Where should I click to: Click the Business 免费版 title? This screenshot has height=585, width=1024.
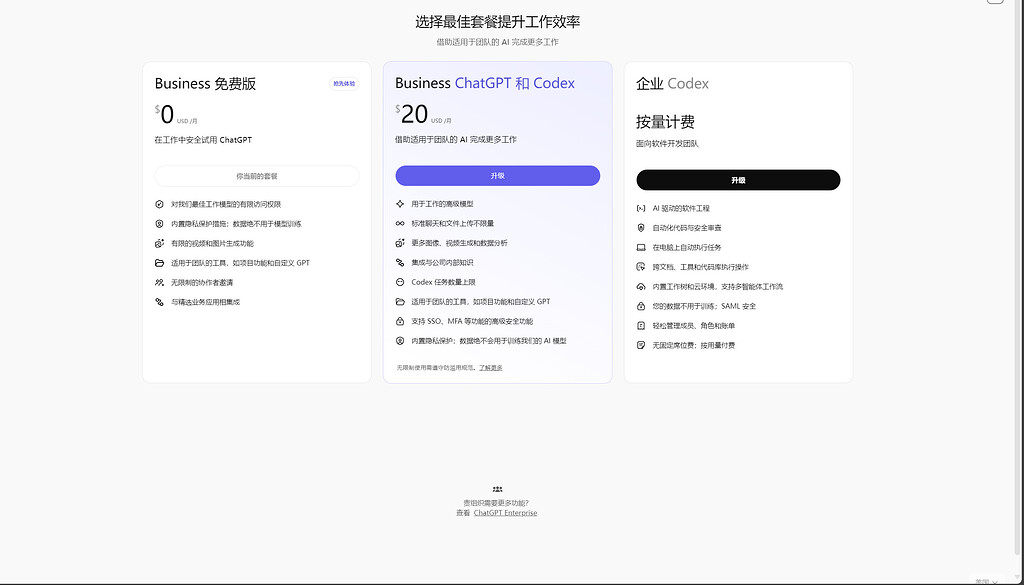coord(205,84)
